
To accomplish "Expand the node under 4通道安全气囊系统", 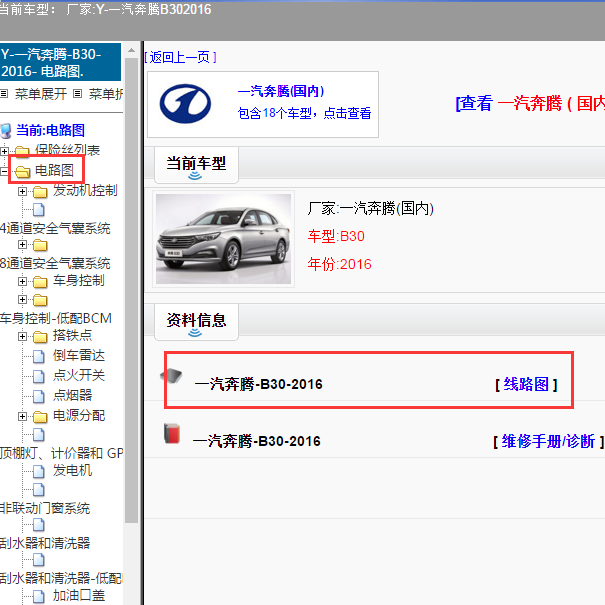I will pyautogui.click(x=22, y=245).
